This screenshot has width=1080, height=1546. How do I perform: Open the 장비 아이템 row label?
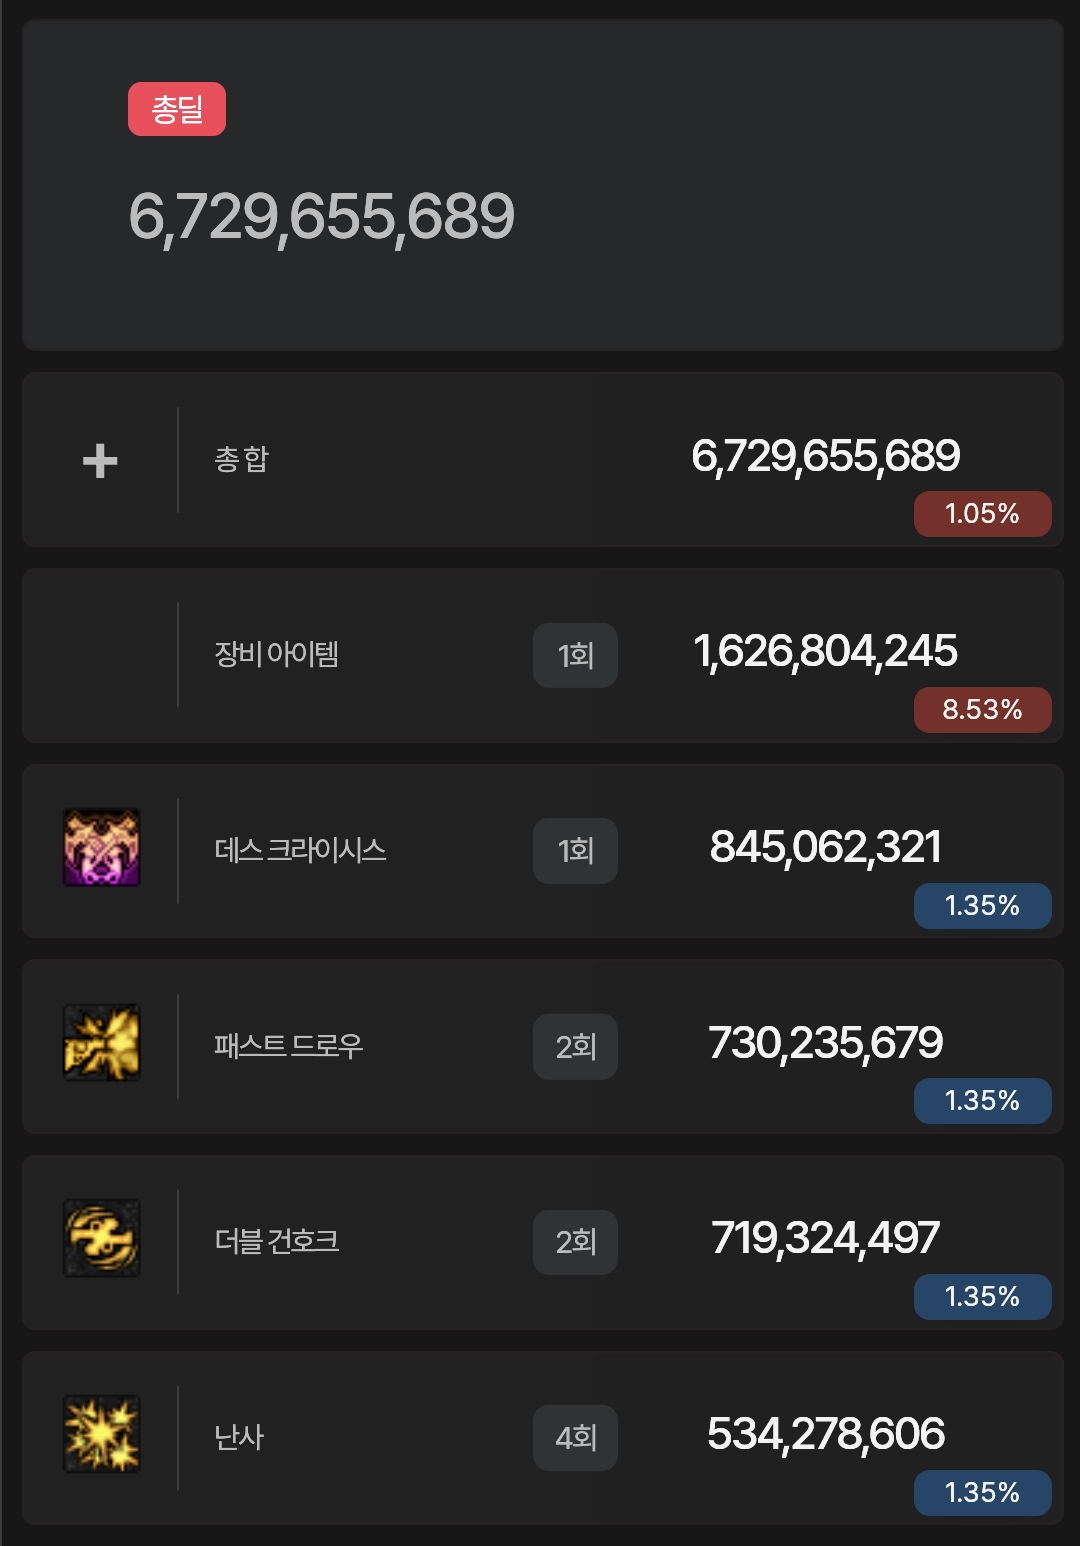coord(277,654)
